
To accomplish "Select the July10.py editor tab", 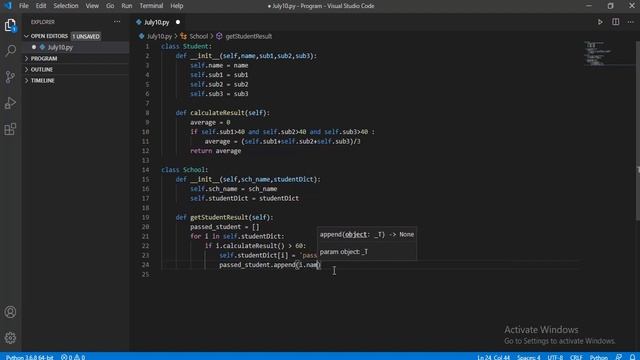I will (x=158, y=22).
